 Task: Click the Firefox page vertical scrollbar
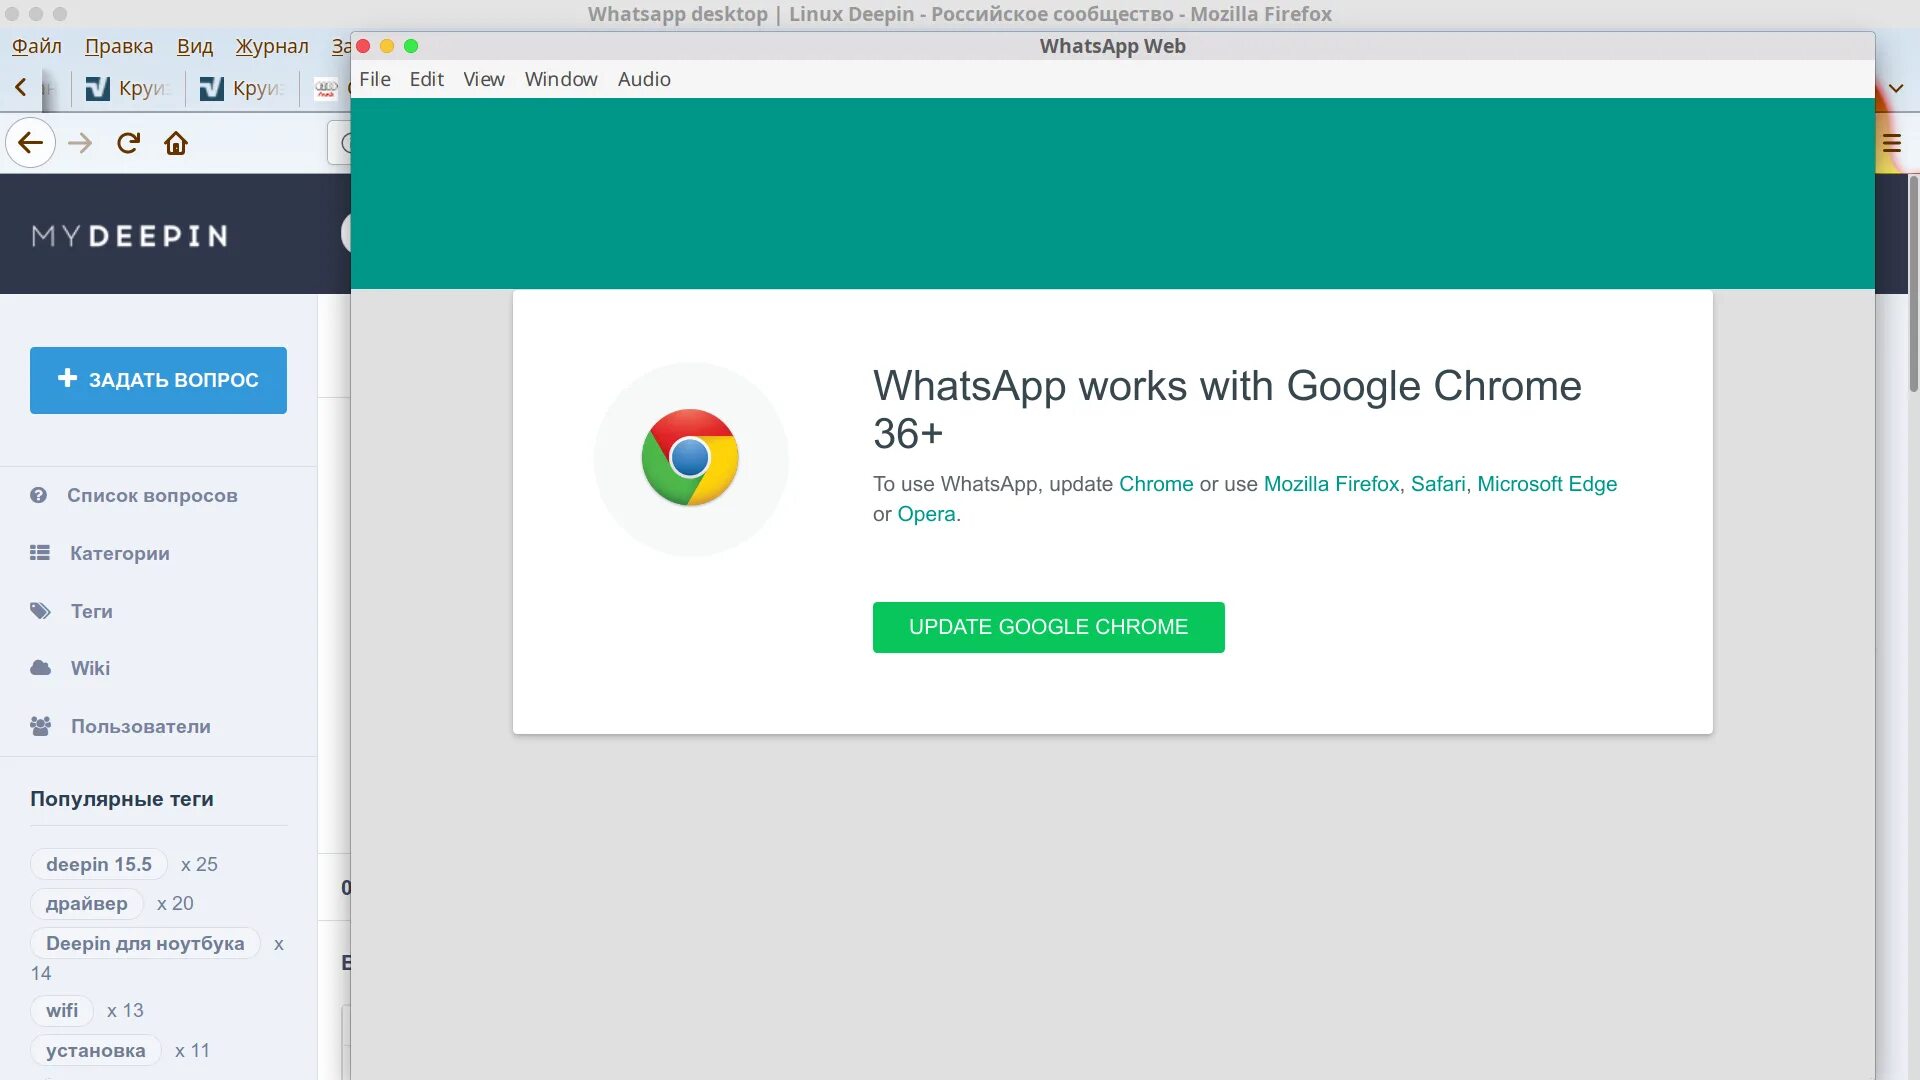(x=1913, y=284)
